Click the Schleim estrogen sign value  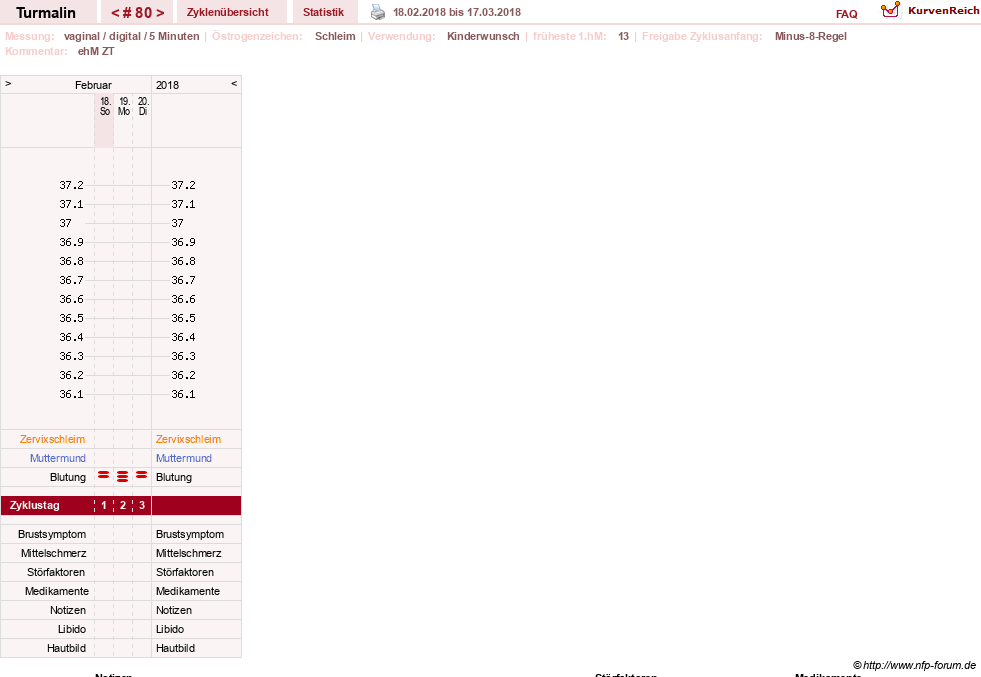(x=335, y=36)
